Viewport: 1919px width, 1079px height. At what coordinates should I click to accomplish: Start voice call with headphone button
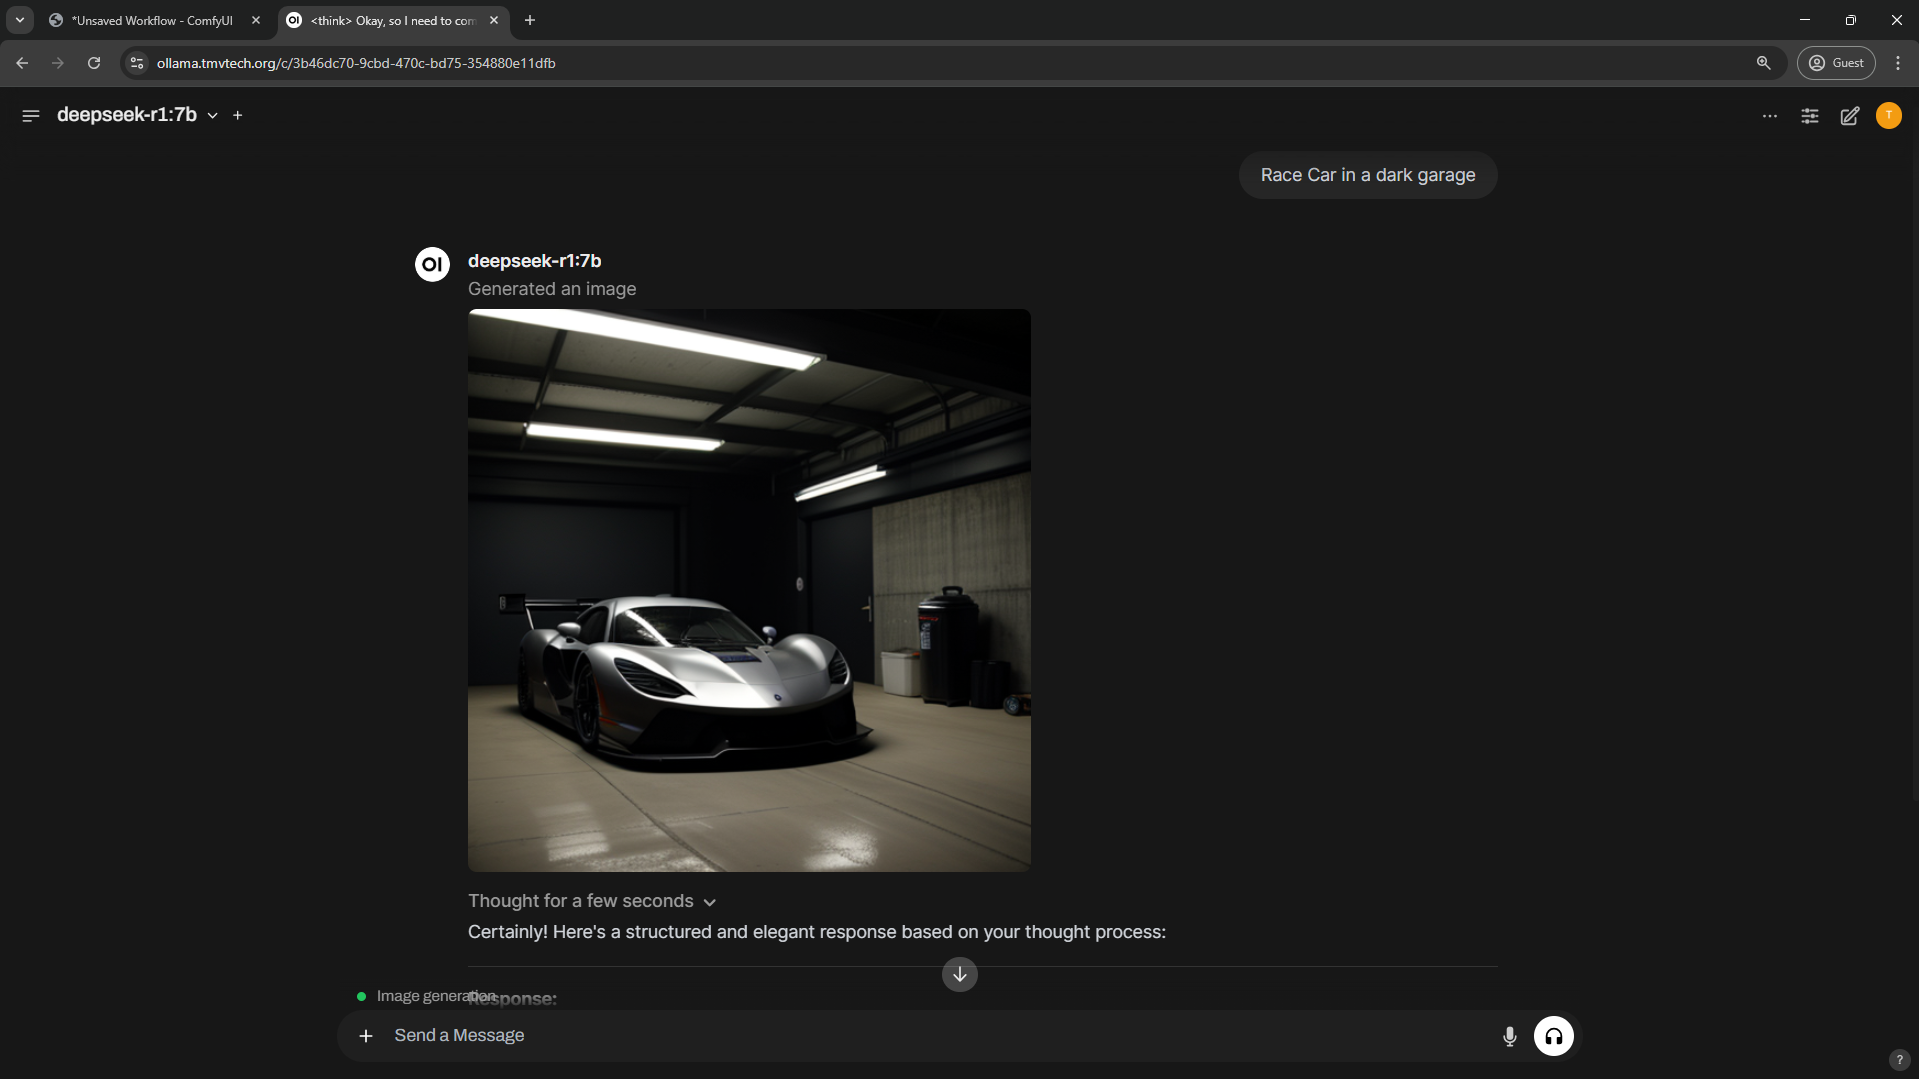pyautogui.click(x=1553, y=1036)
